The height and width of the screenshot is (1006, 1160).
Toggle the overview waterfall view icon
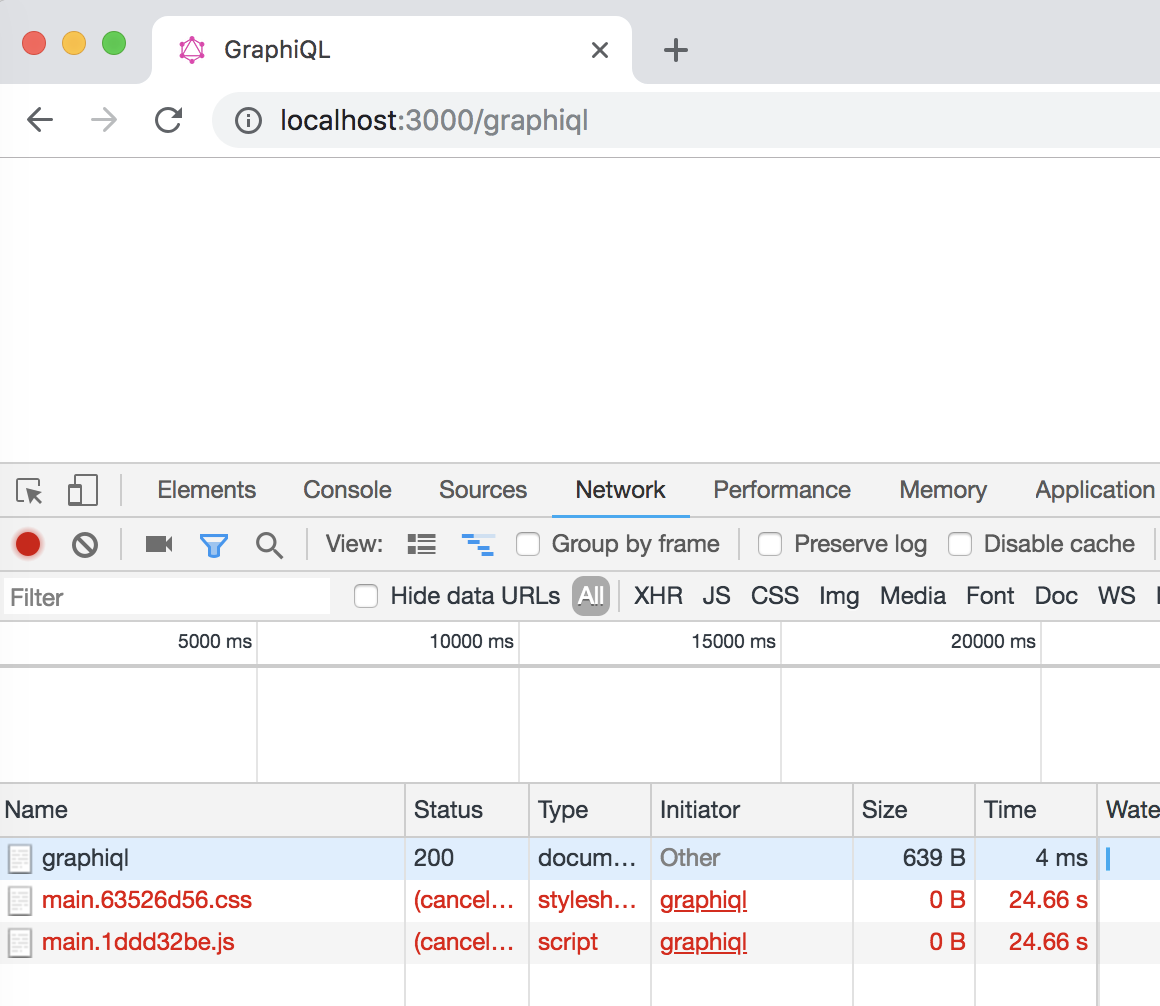478,544
